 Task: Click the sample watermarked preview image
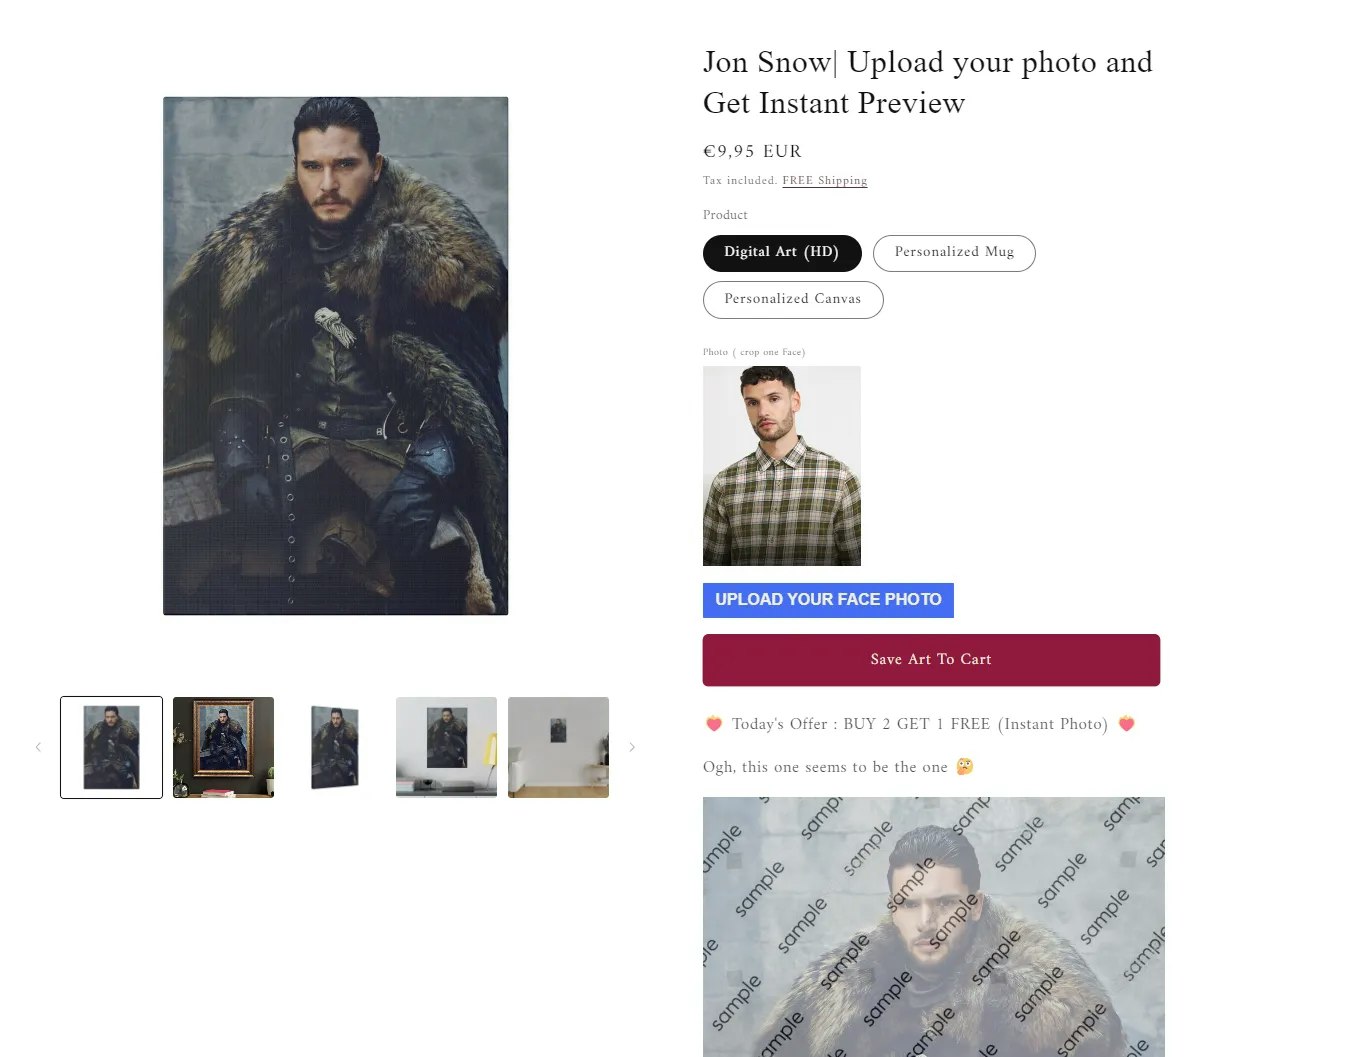click(934, 927)
